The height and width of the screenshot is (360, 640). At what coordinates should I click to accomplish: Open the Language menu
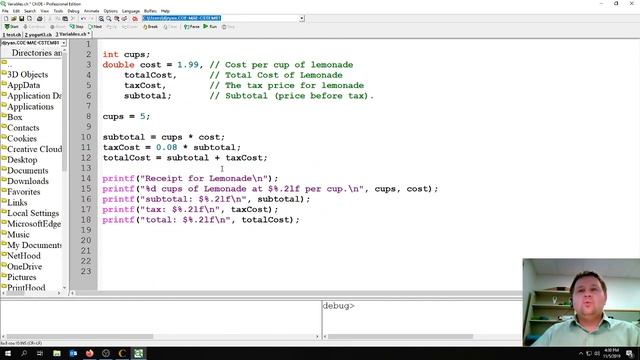[131, 11]
